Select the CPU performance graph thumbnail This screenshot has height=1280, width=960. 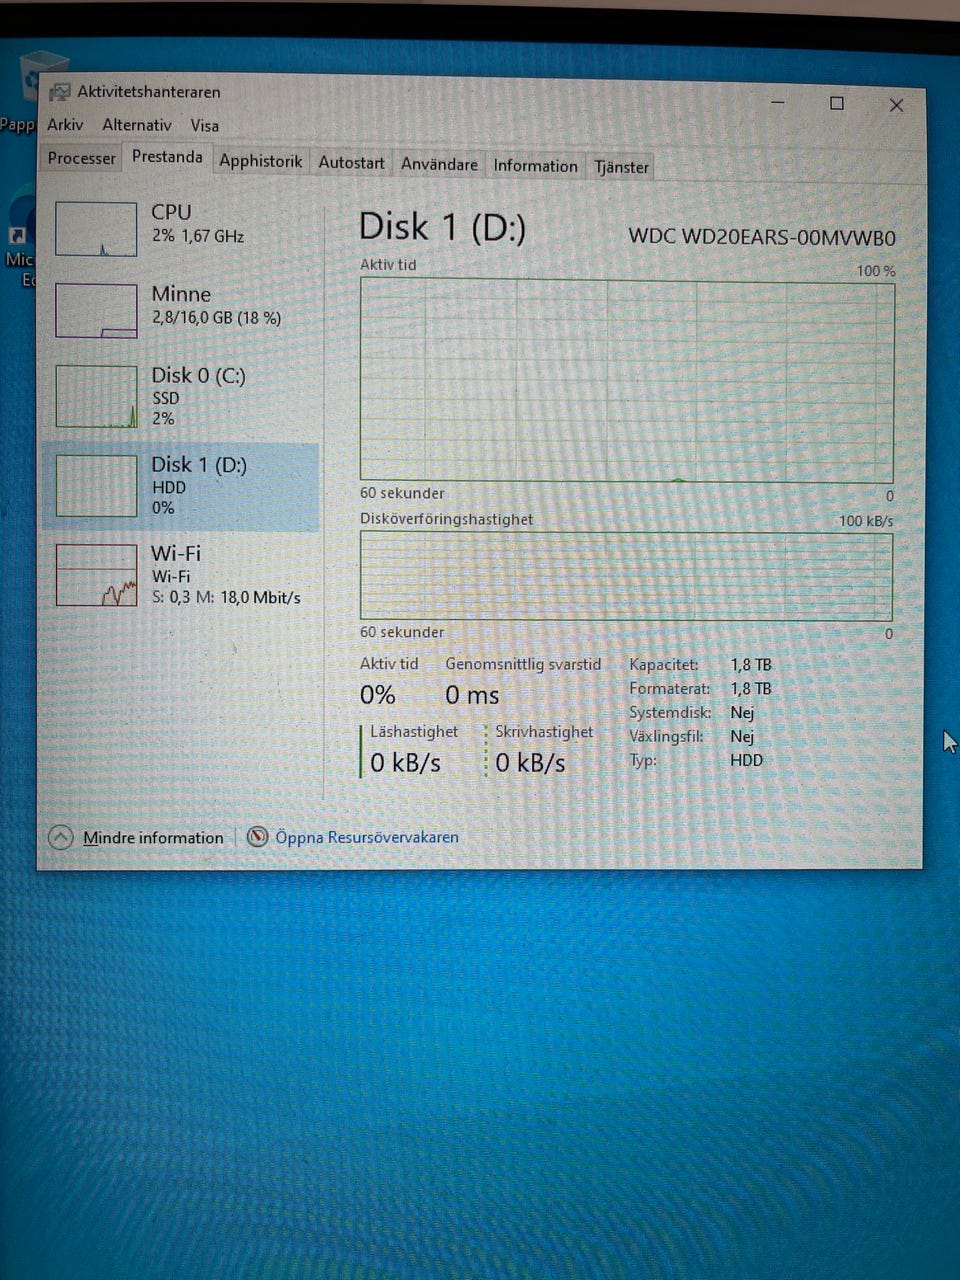(96, 229)
